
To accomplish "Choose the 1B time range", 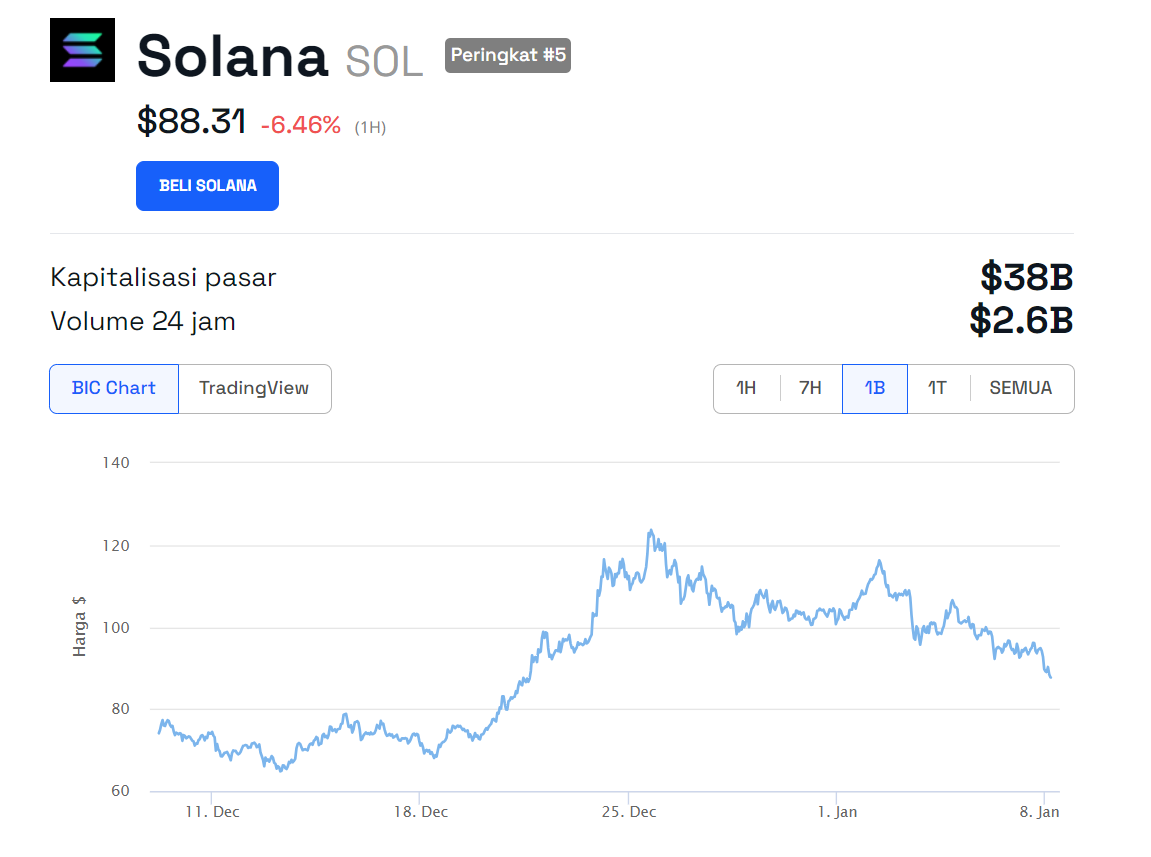I will coord(875,388).
